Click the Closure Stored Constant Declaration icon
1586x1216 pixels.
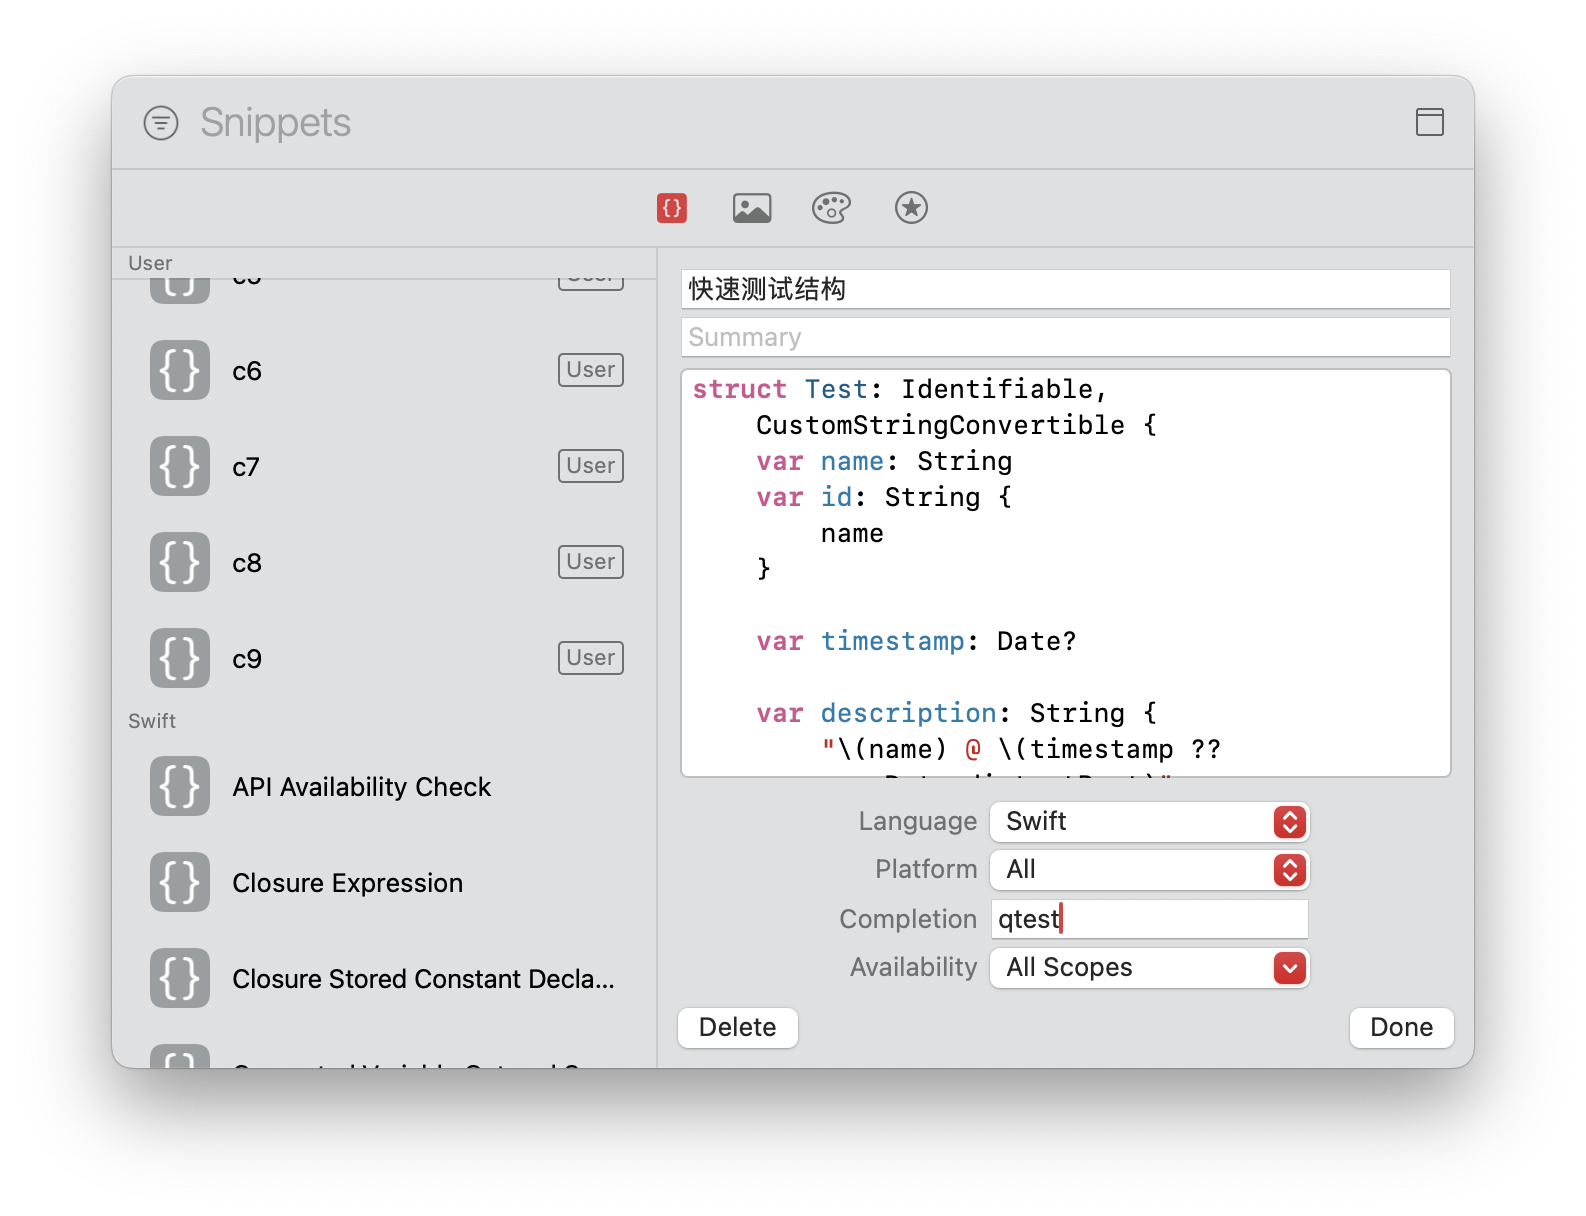coord(180,978)
